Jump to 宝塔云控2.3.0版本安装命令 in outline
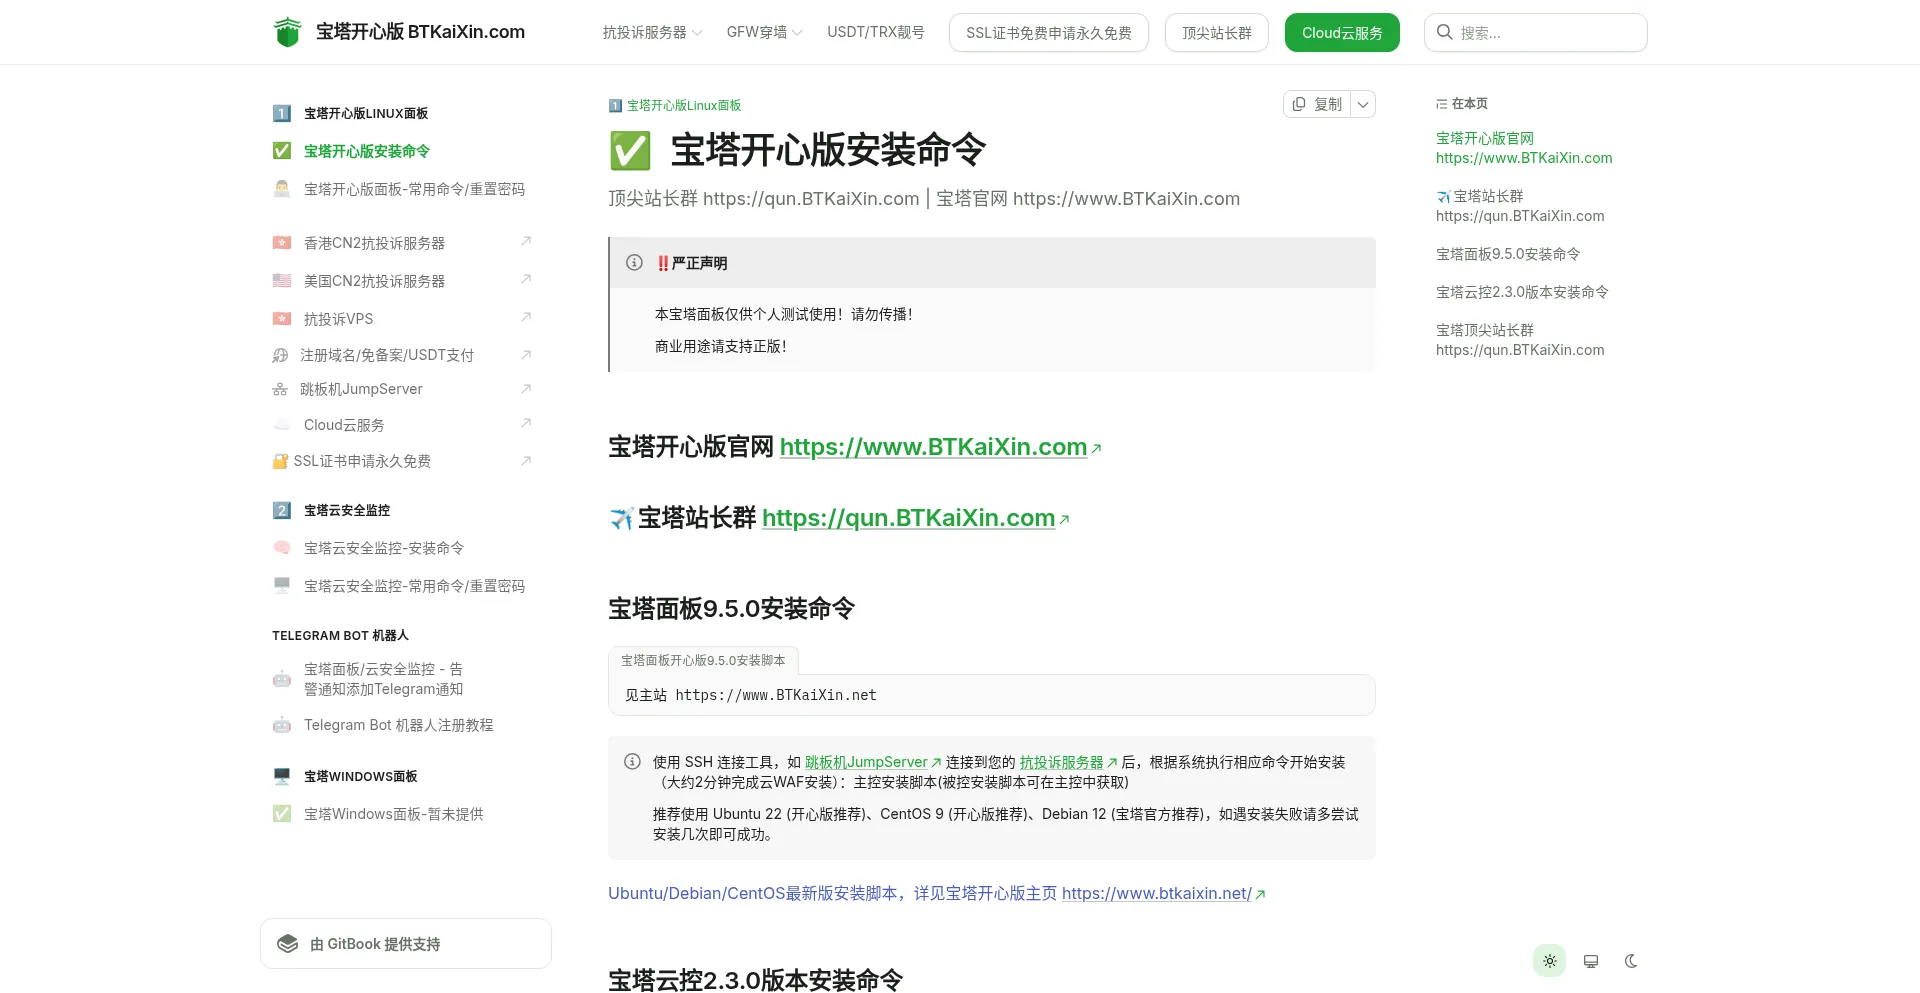This screenshot has height=993, width=1920. point(1522,292)
